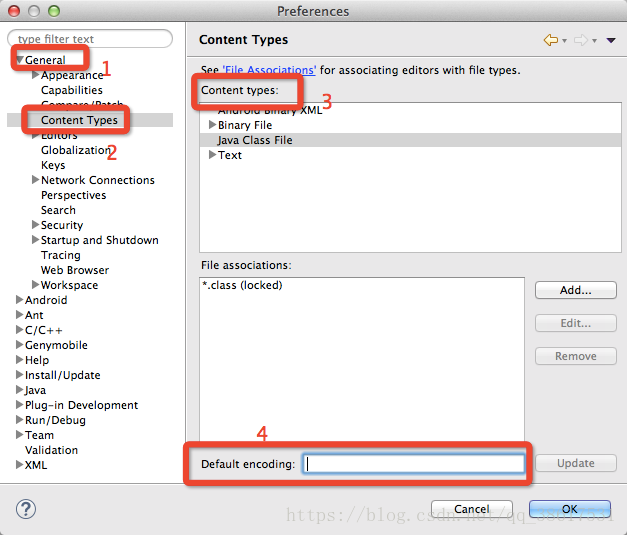Screen dimensions: 627x535
Task: Expand the Ant preferences node
Action: (19, 315)
